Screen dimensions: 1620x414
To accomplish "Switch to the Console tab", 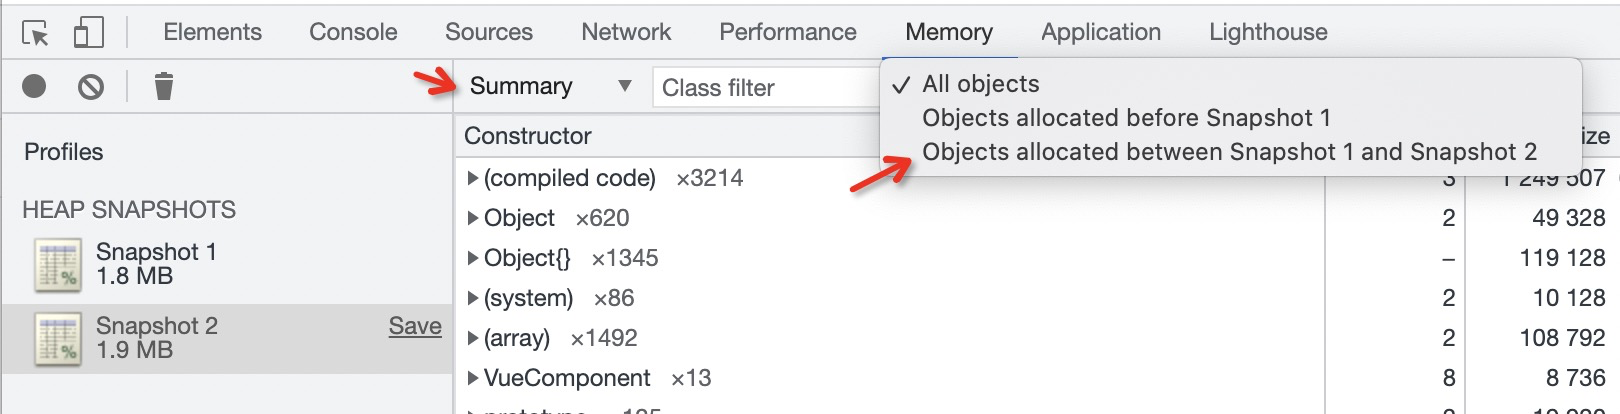I will 353,32.
